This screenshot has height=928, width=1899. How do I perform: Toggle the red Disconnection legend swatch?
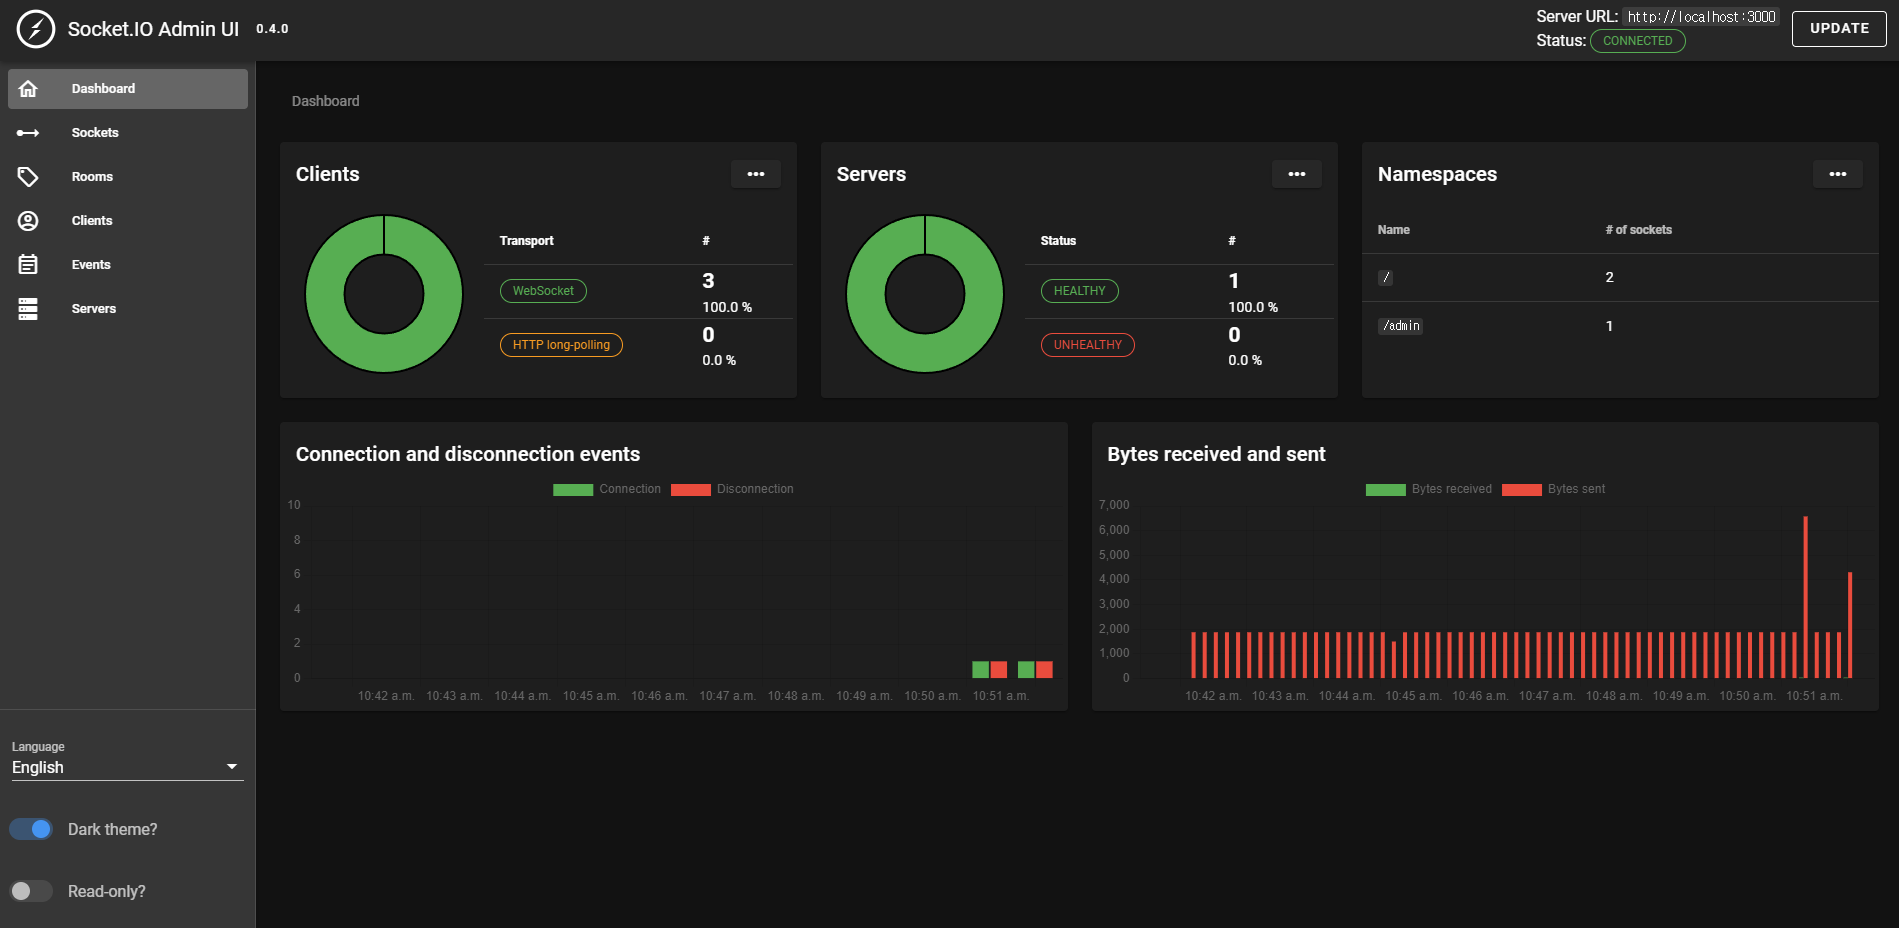691,490
